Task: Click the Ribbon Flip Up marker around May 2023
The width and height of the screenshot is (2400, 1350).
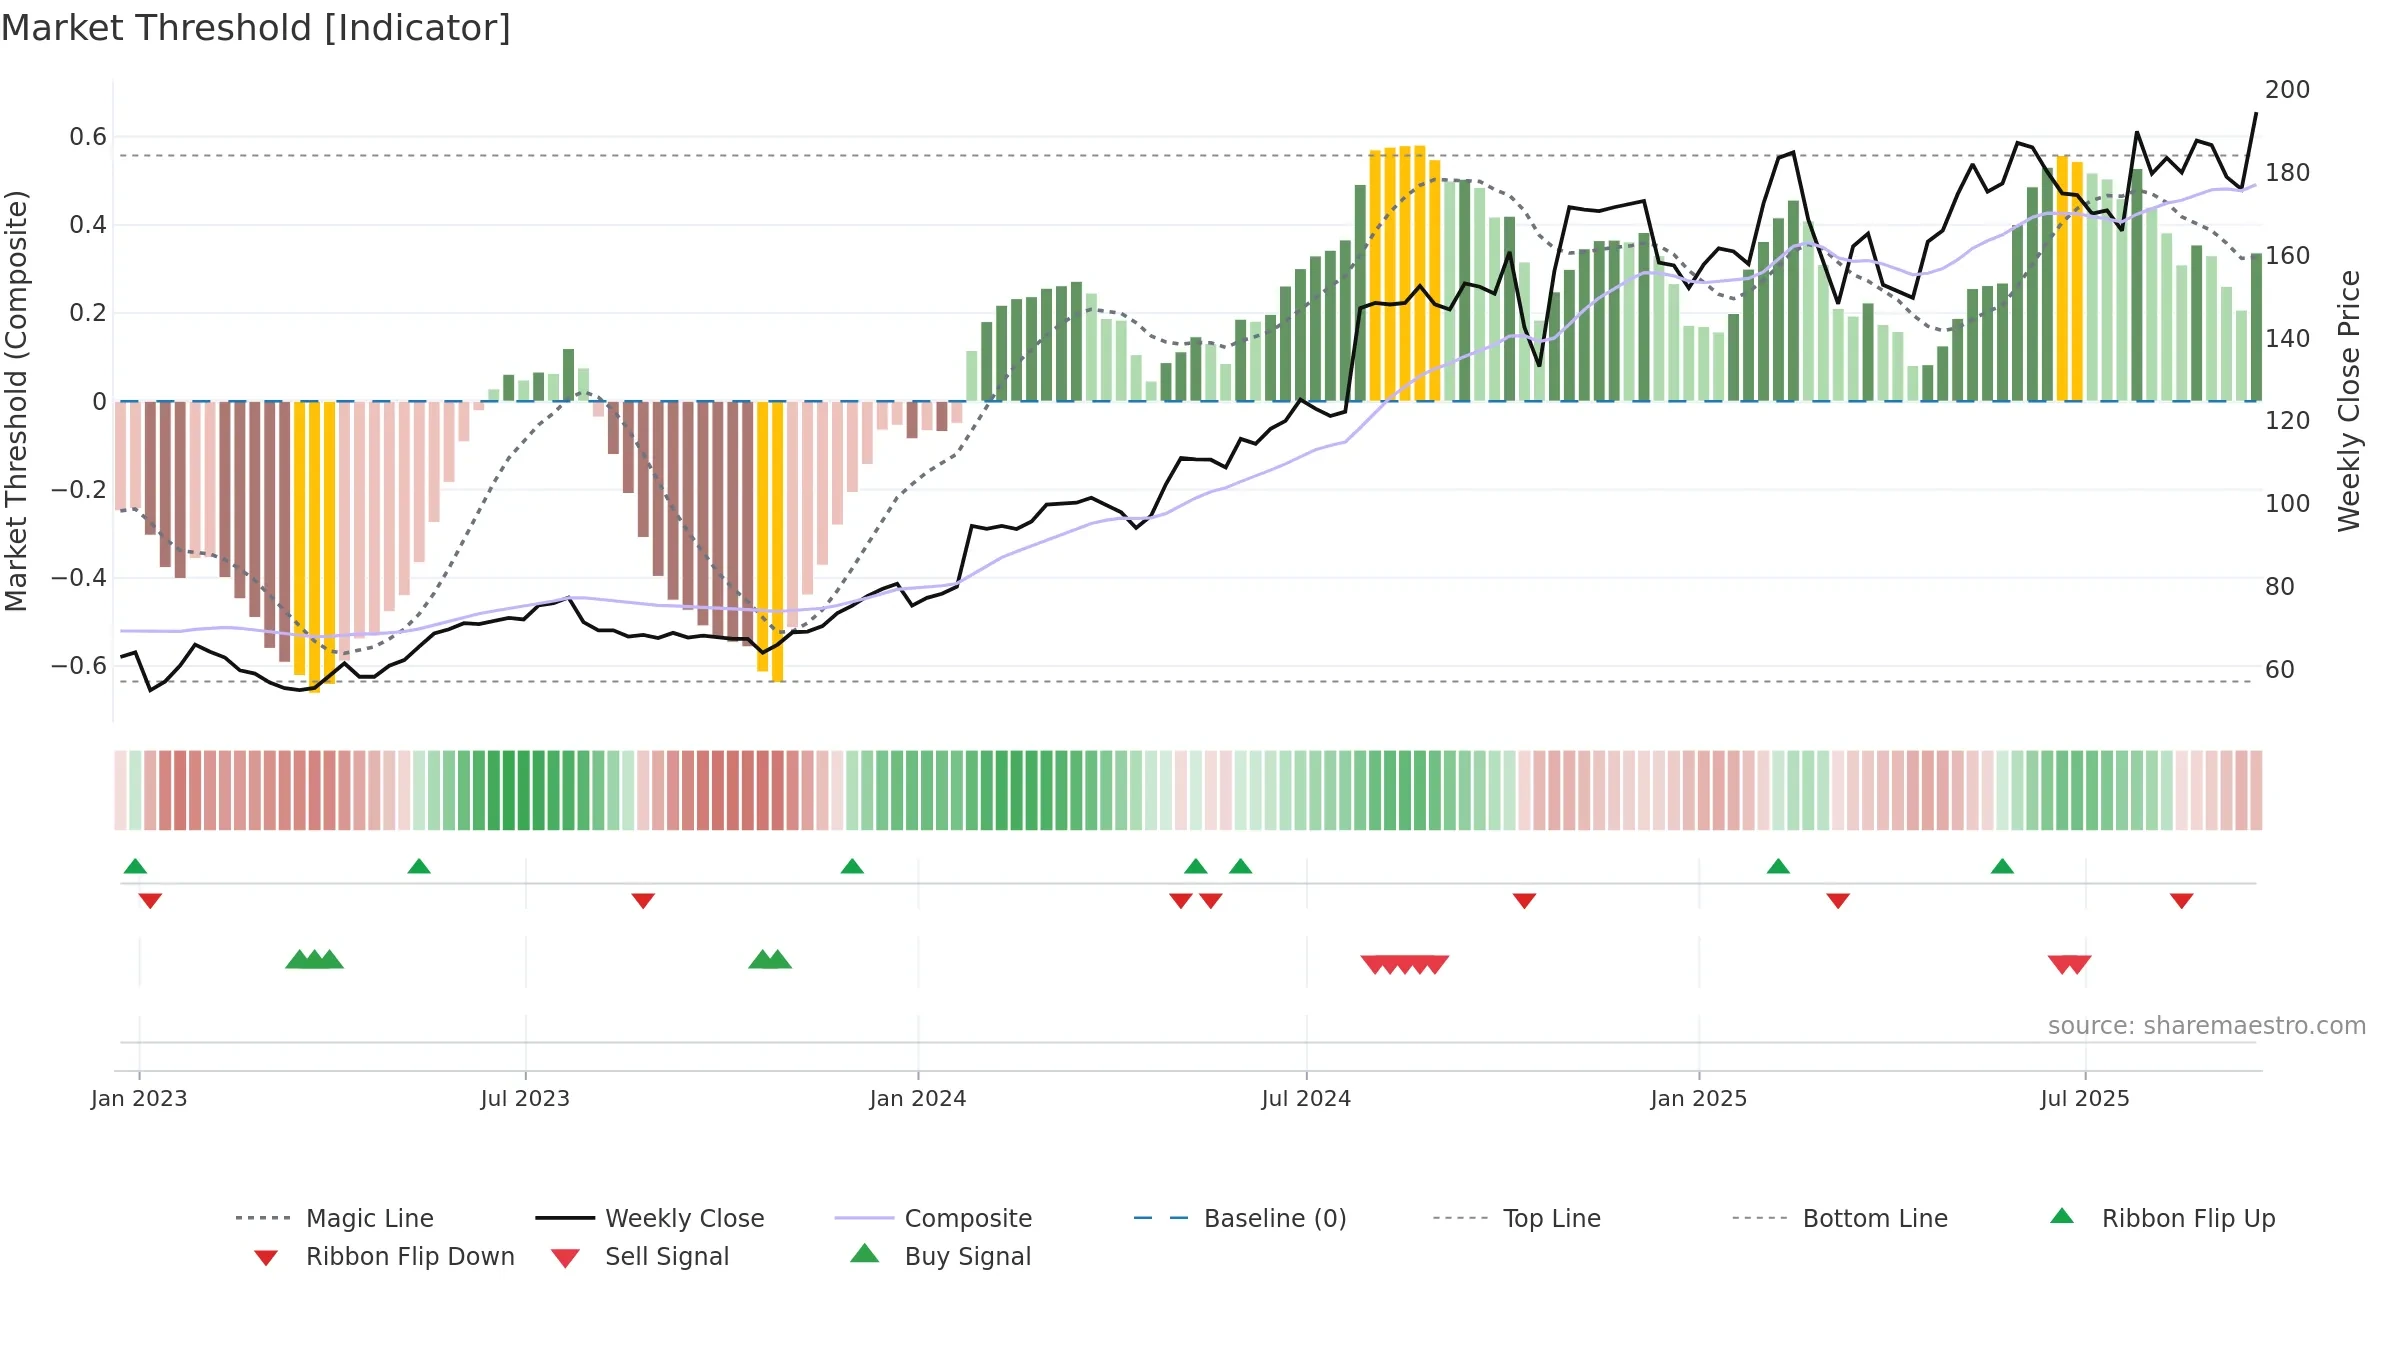Action: click(x=419, y=866)
